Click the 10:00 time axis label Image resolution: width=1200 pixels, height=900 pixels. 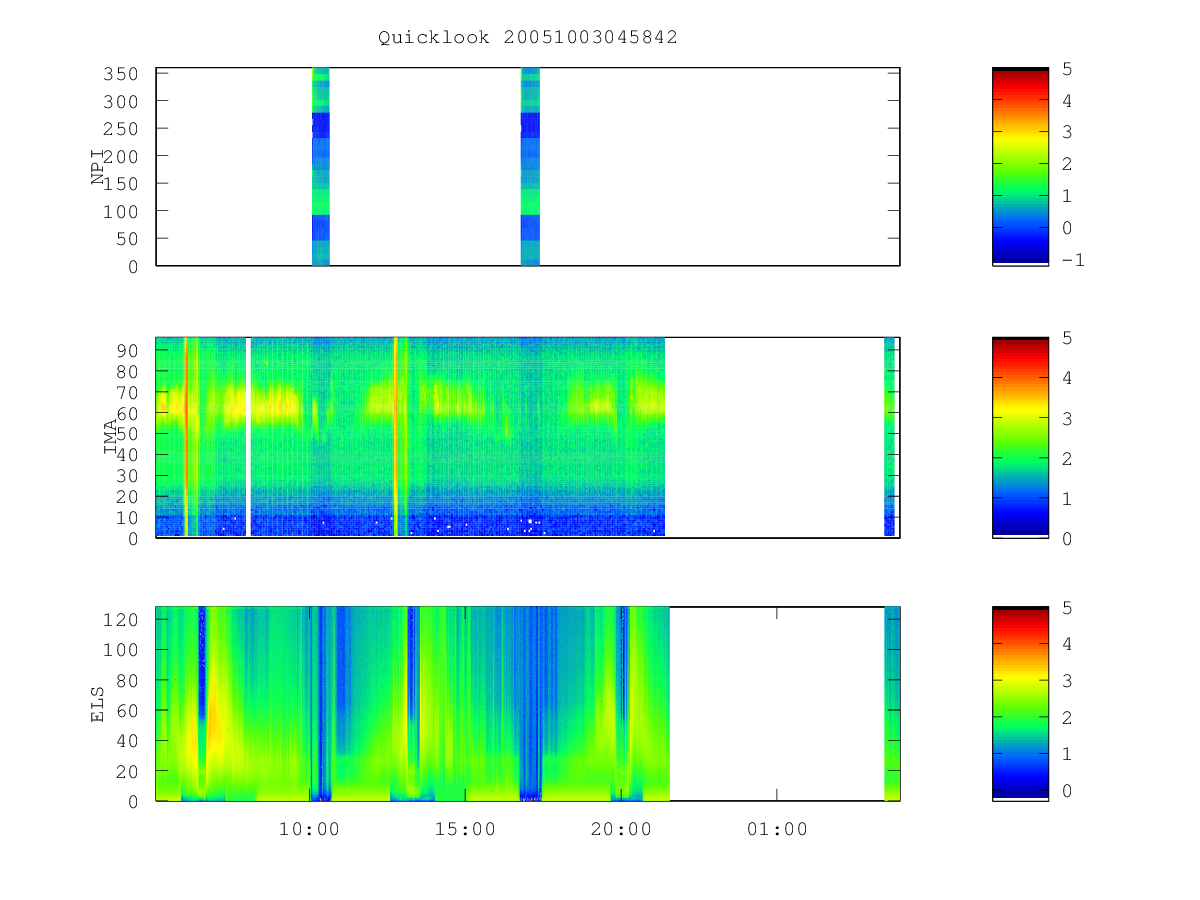point(309,829)
